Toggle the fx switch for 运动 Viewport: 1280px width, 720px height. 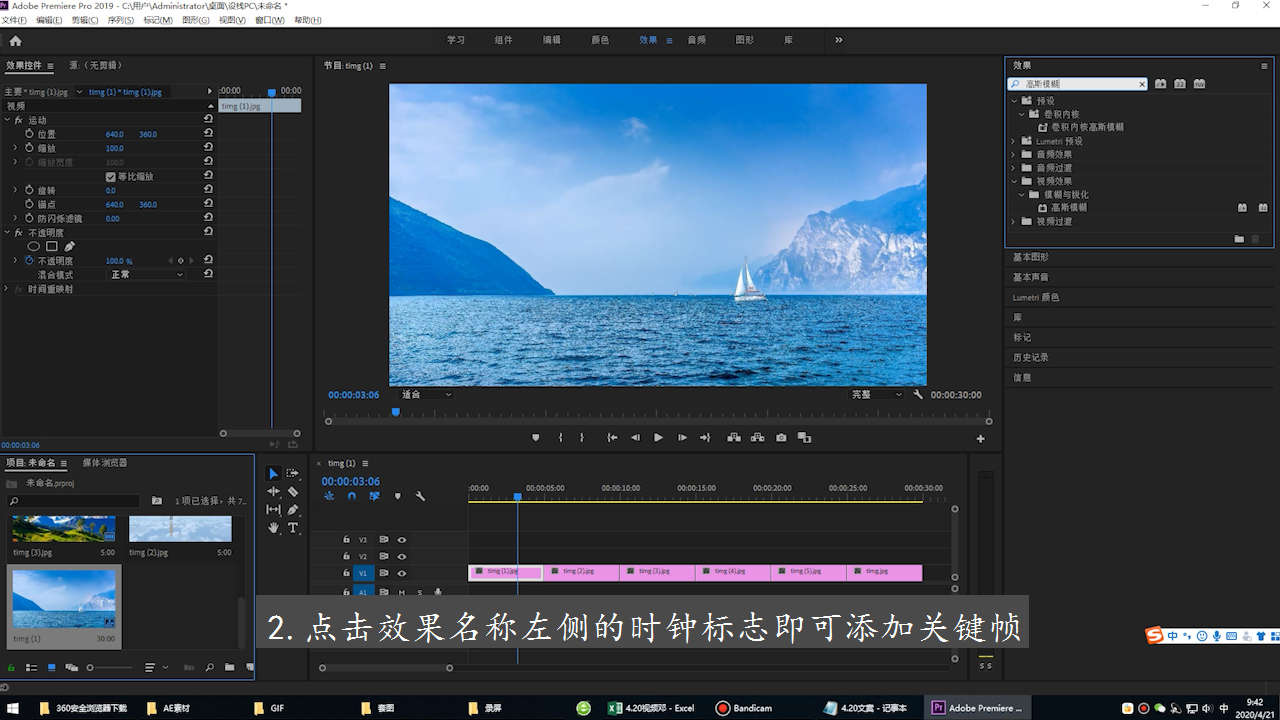18,120
